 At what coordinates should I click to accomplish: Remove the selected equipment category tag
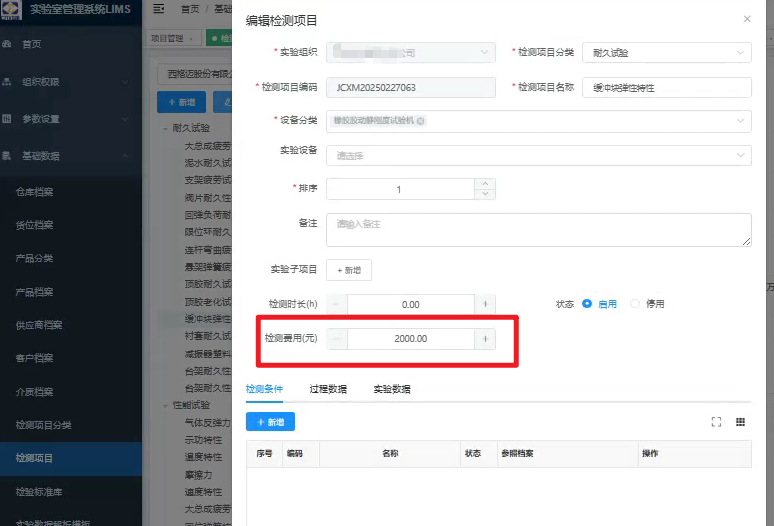point(420,121)
